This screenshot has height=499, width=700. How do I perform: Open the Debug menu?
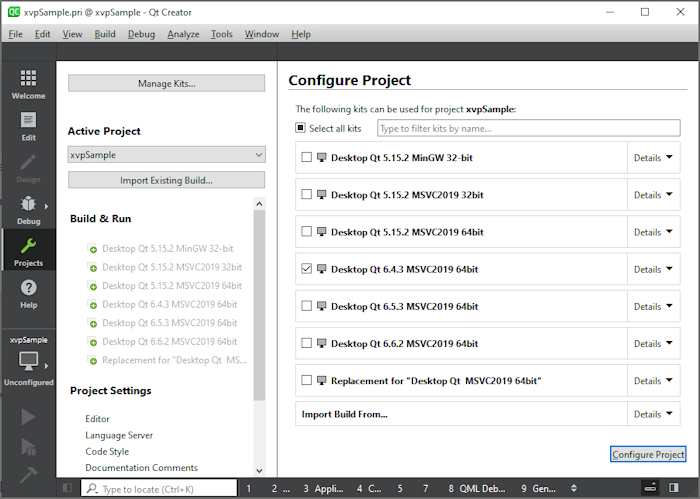click(x=141, y=34)
